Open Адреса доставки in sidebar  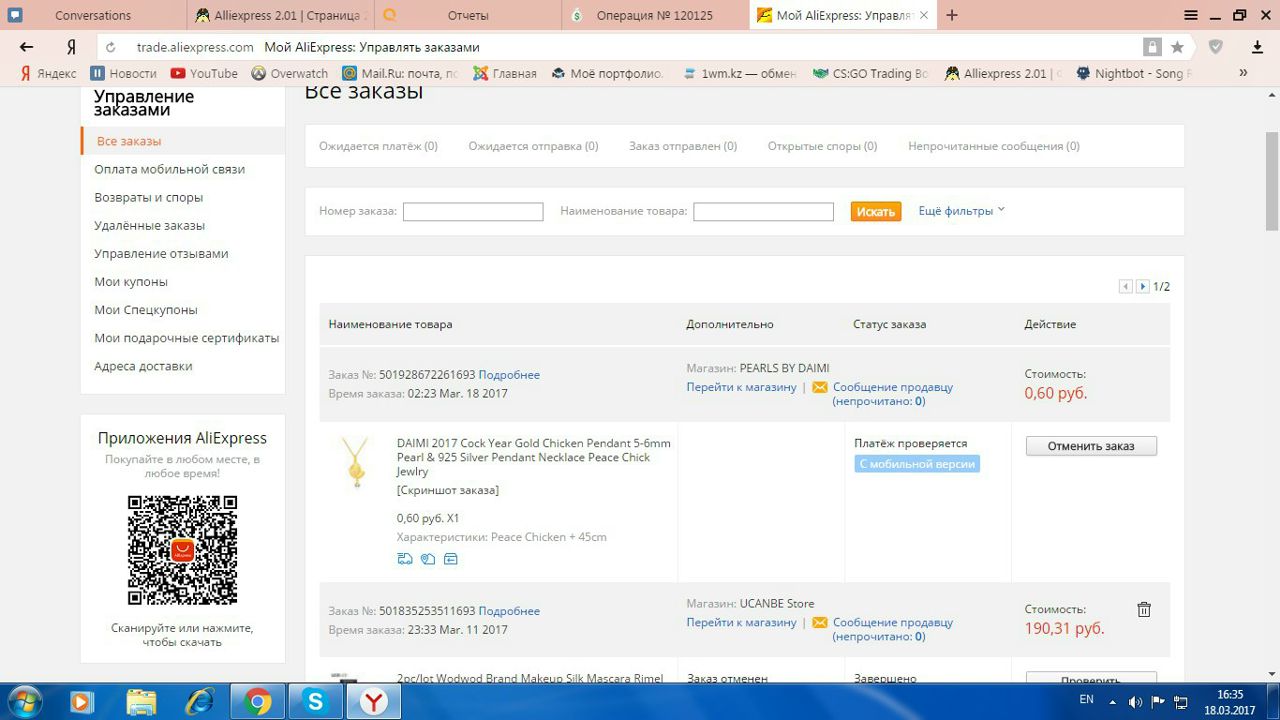click(143, 366)
